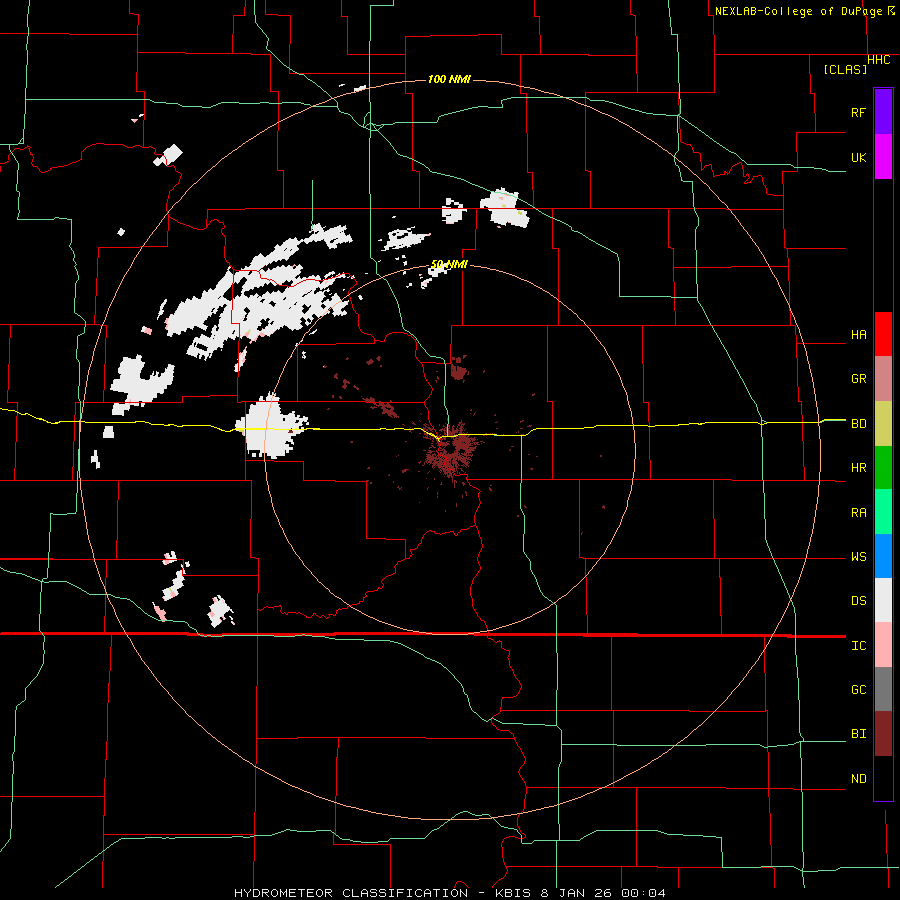Click the BD yellow legend swatch
The width and height of the screenshot is (900, 900).
[883, 424]
